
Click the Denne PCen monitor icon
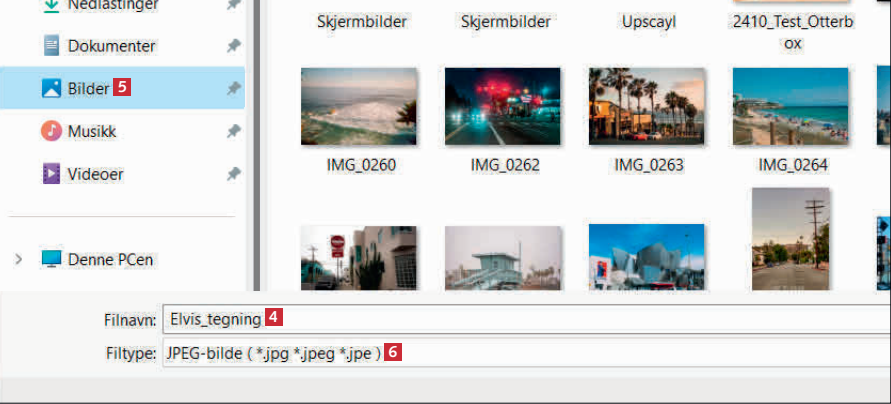(51, 259)
